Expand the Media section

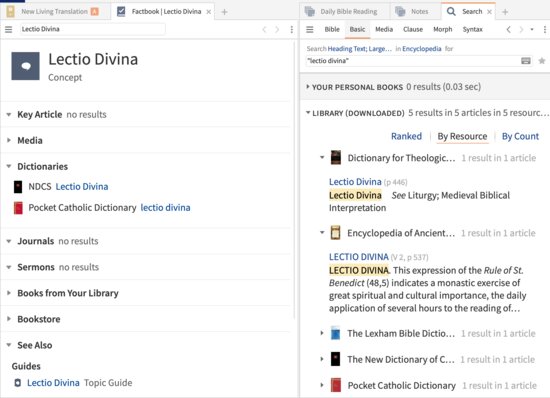coord(9,140)
